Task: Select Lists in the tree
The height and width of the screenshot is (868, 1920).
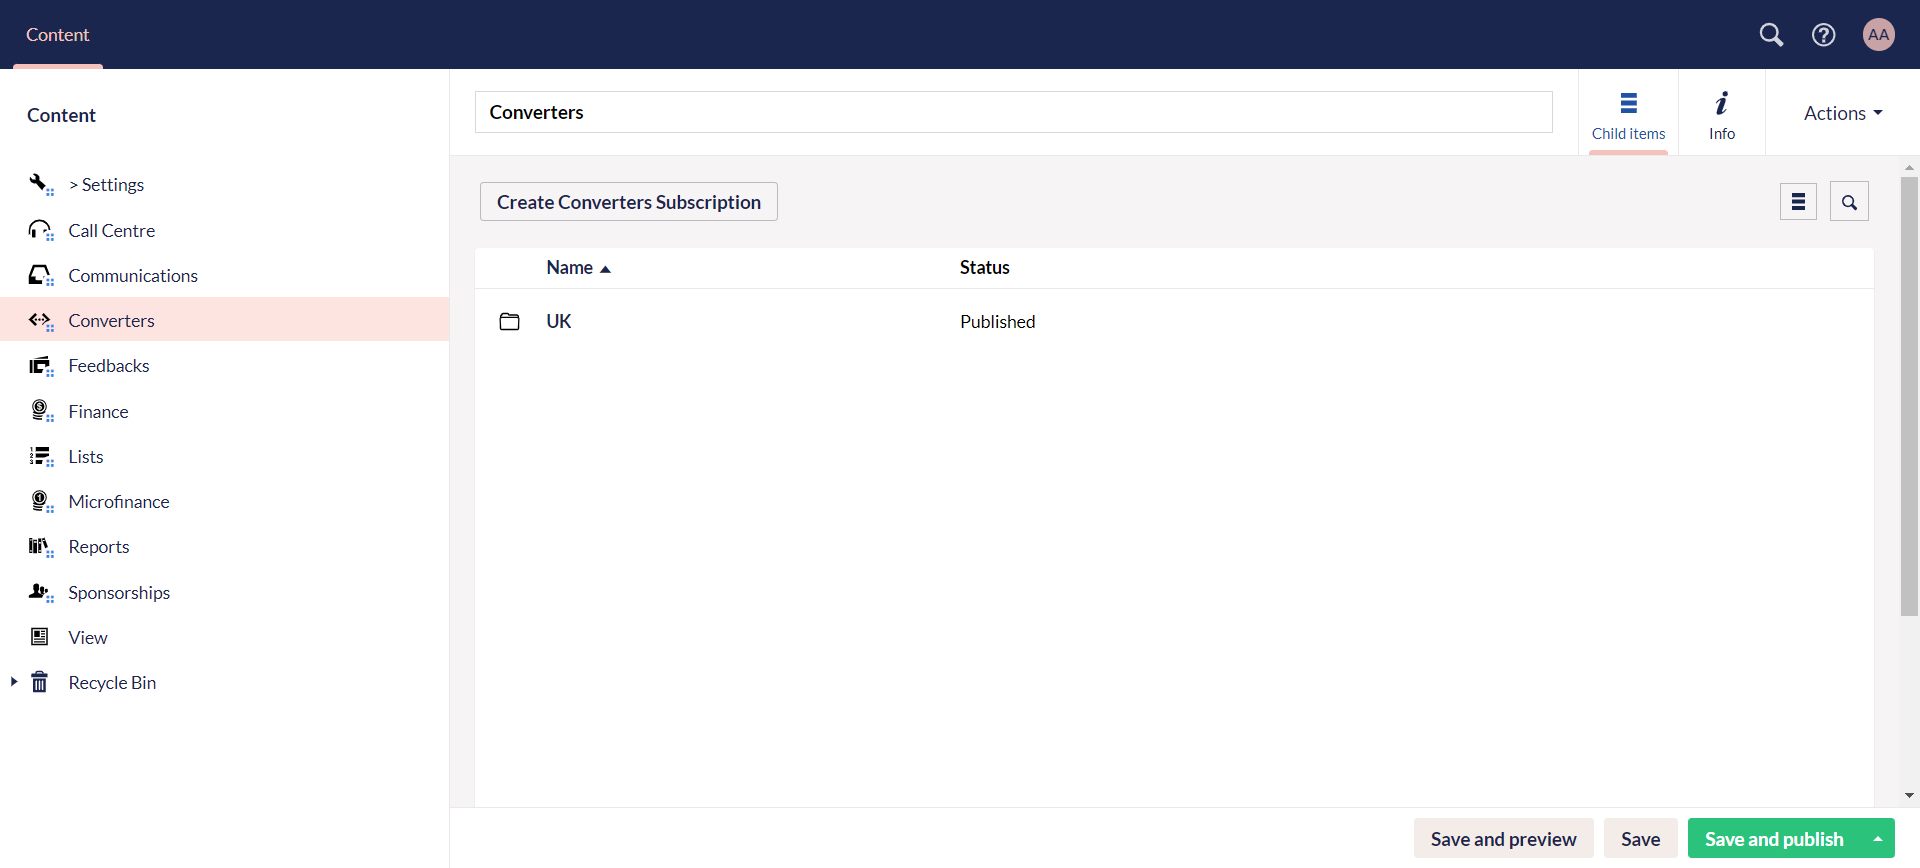Action: point(86,456)
